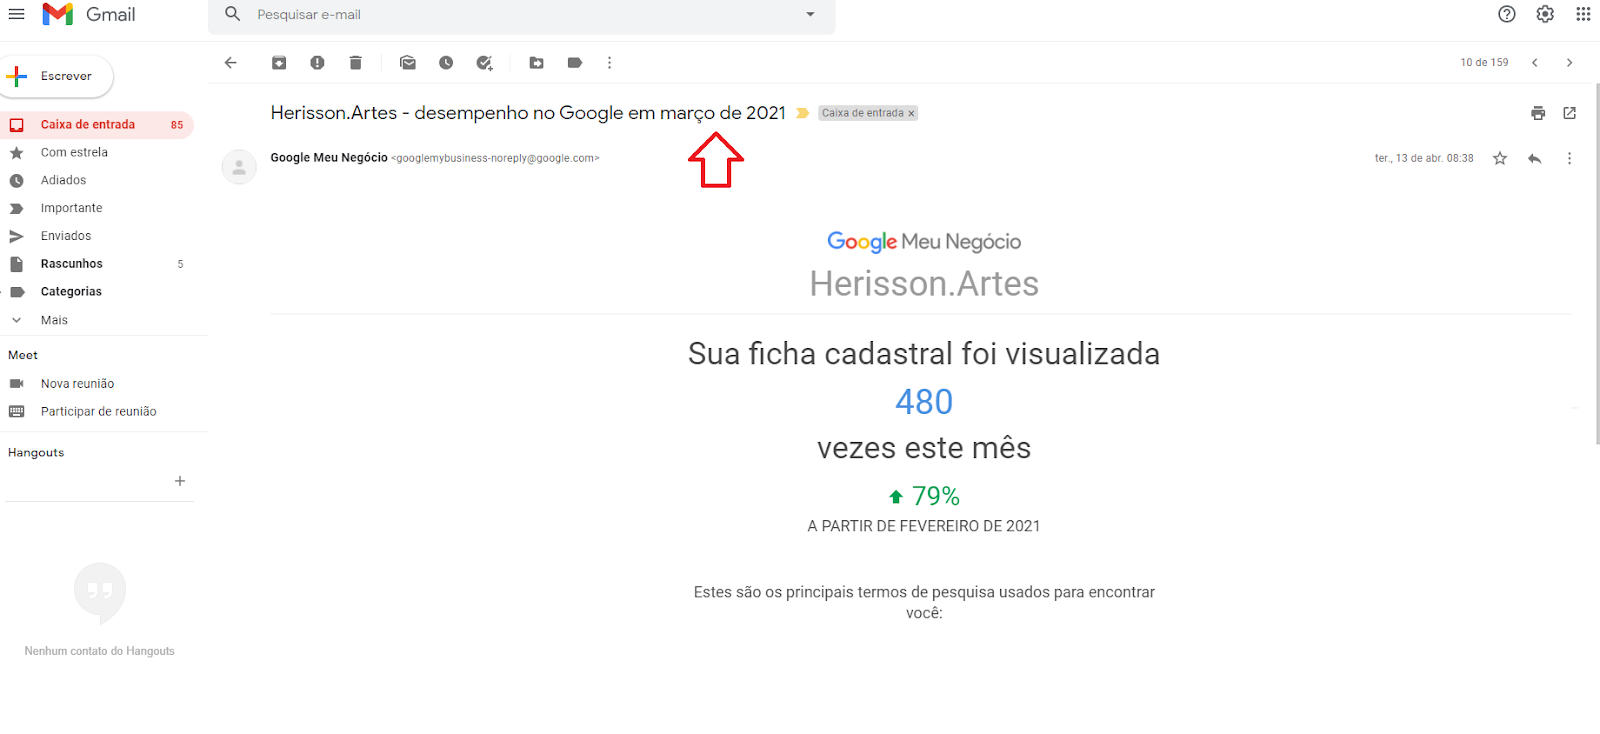Image resolution: width=1600 pixels, height=734 pixels.
Task: Type in the Pesquisar e-mail field
Action: [x=520, y=15]
